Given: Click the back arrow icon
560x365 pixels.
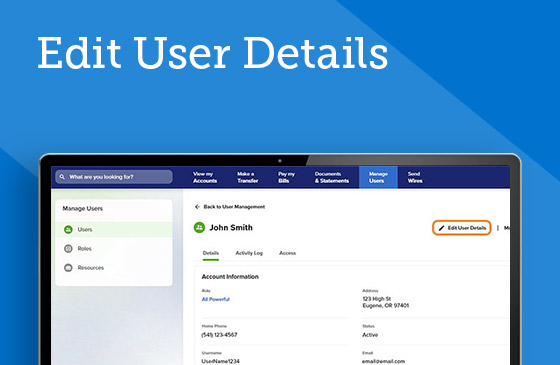Looking at the screenshot, I should point(197,207).
